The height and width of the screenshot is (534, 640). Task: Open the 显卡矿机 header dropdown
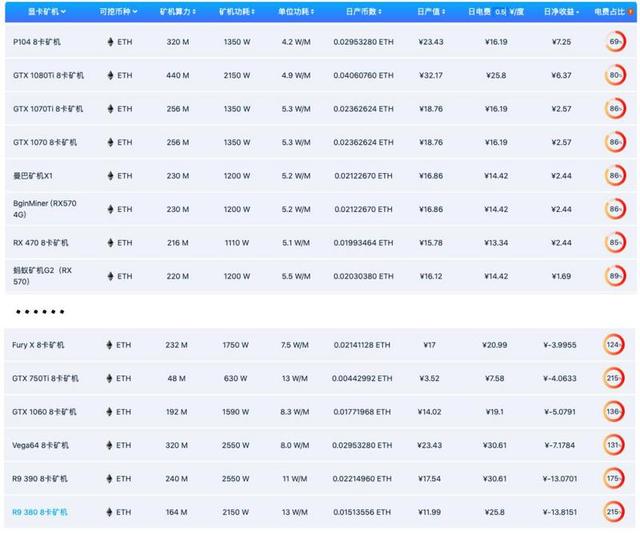click(47, 12)
